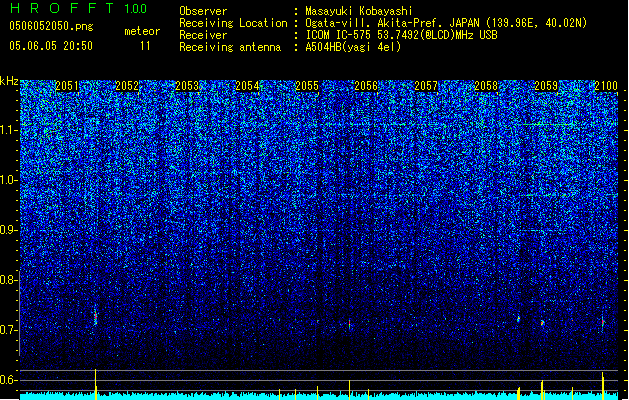Click the Observer label
629x400 pixels.
click(x=203, y=11)
